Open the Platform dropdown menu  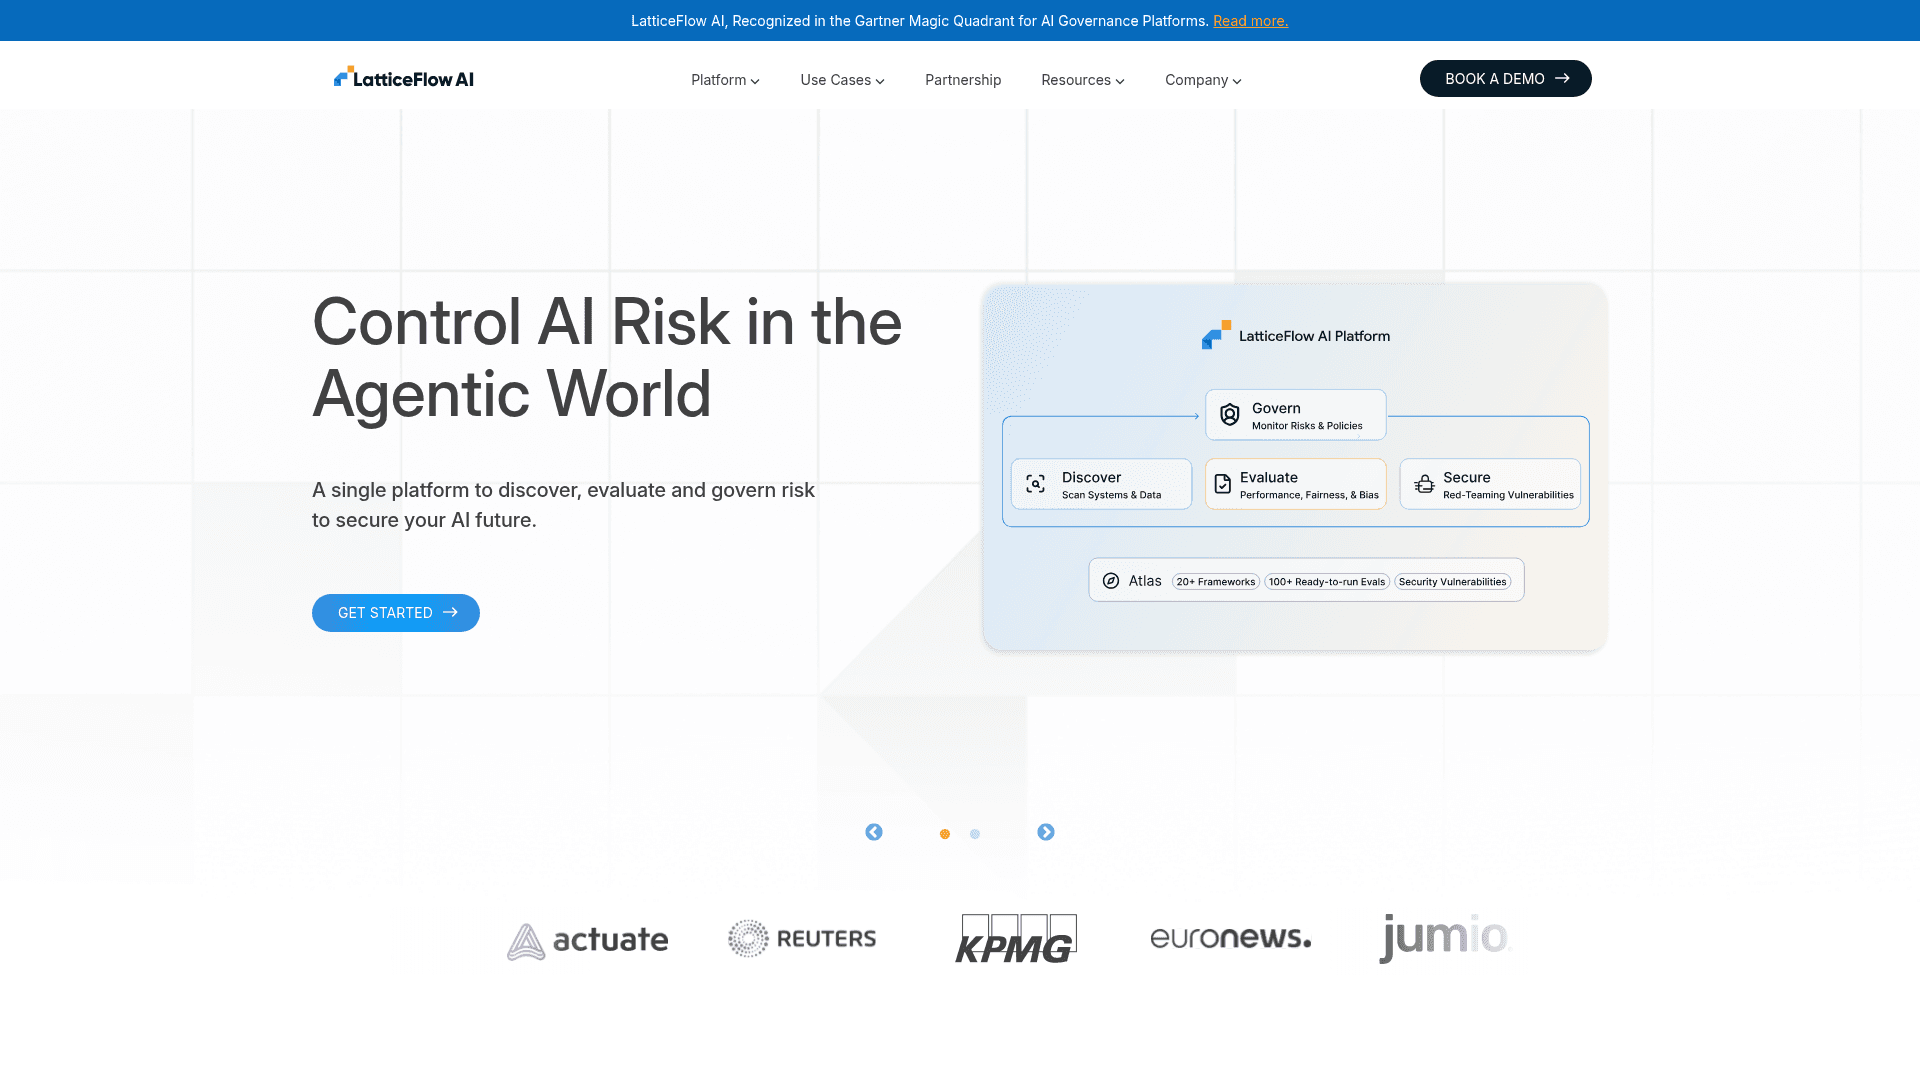tap(725, 80)
